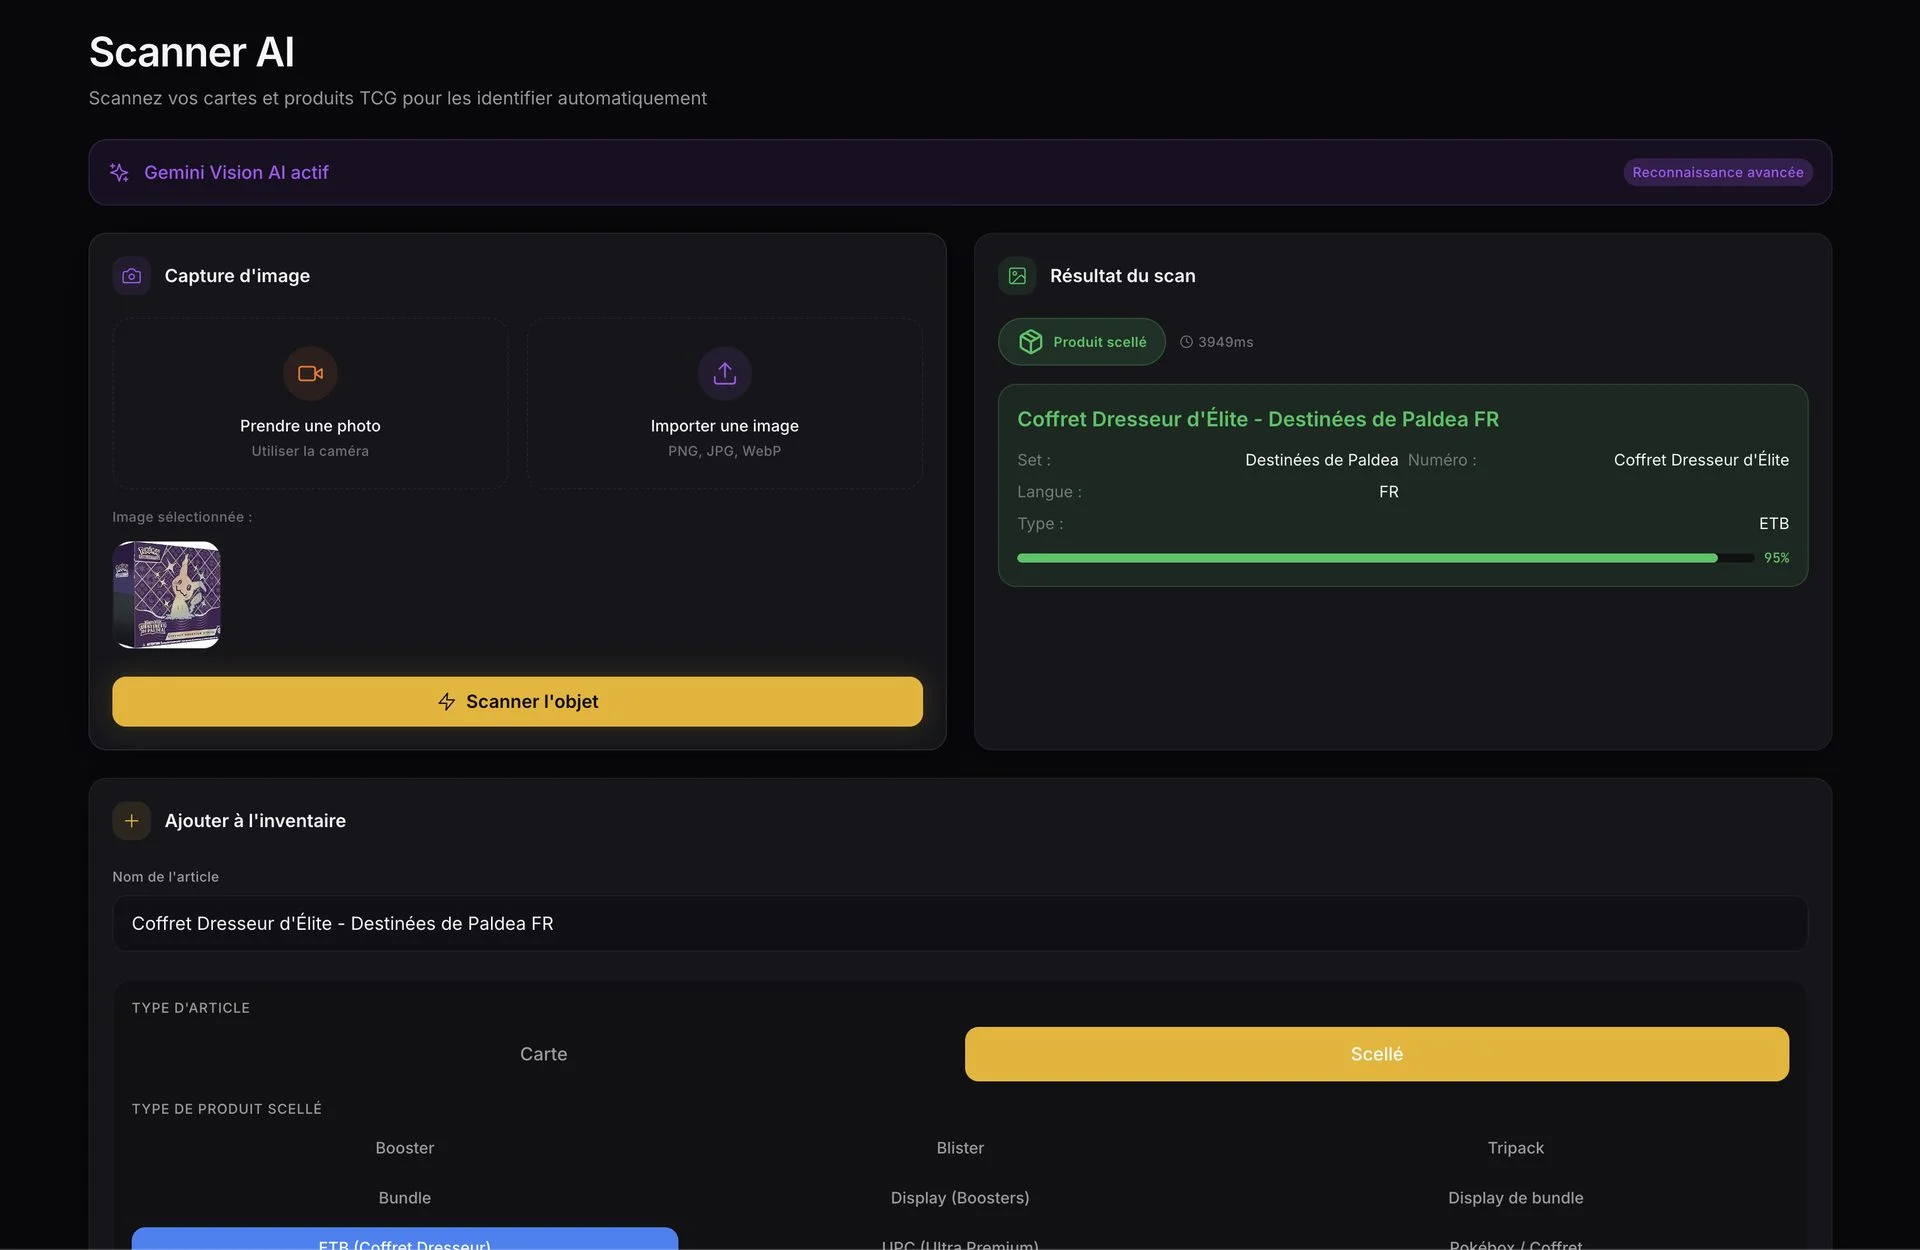The image size is (1920, 1250).
Task: Click the upload arrow icon for Importer une image
Action: [x=724, y=373]
